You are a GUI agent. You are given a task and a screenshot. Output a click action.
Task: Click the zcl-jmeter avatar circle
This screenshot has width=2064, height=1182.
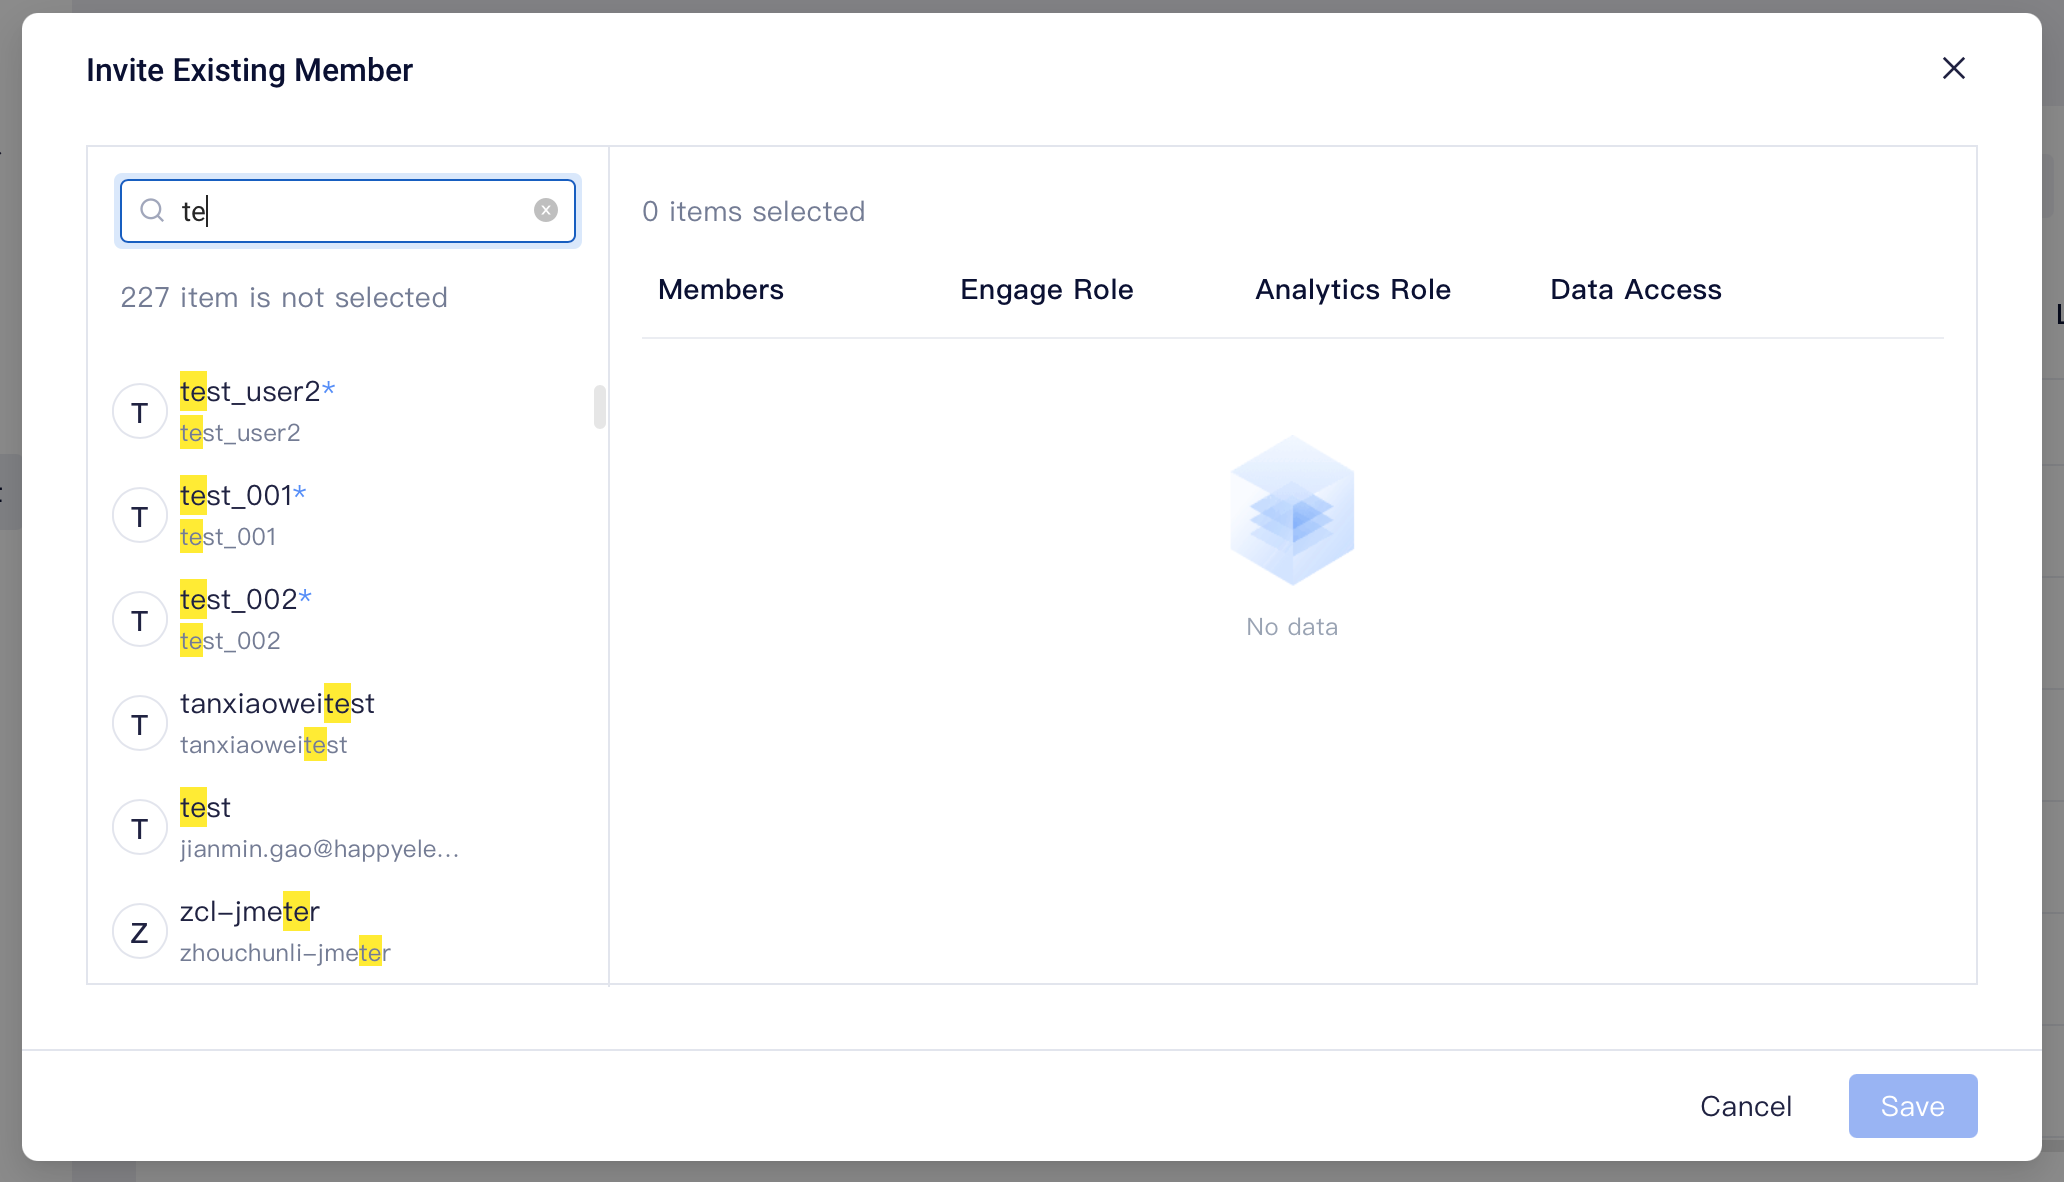140,931
